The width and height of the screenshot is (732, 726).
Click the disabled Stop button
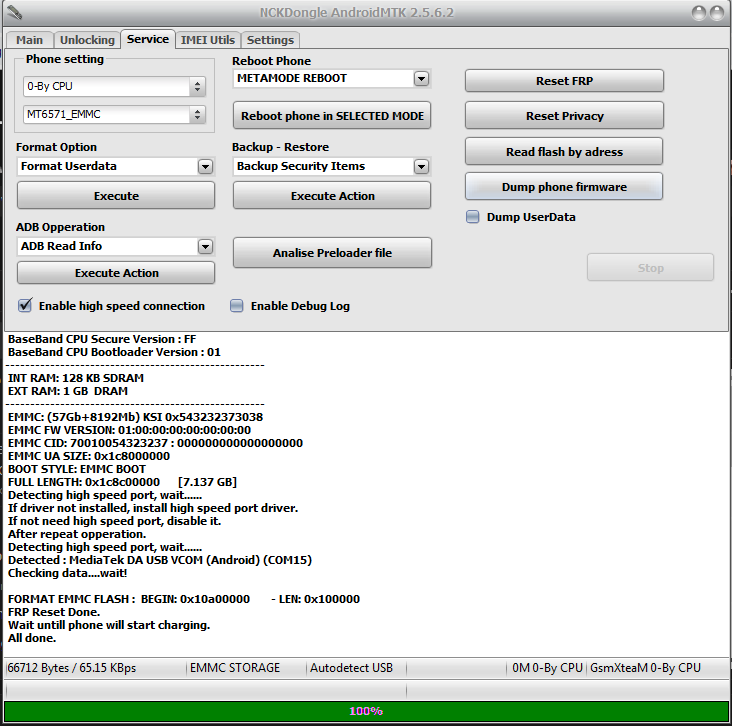(x=650, y=268)
